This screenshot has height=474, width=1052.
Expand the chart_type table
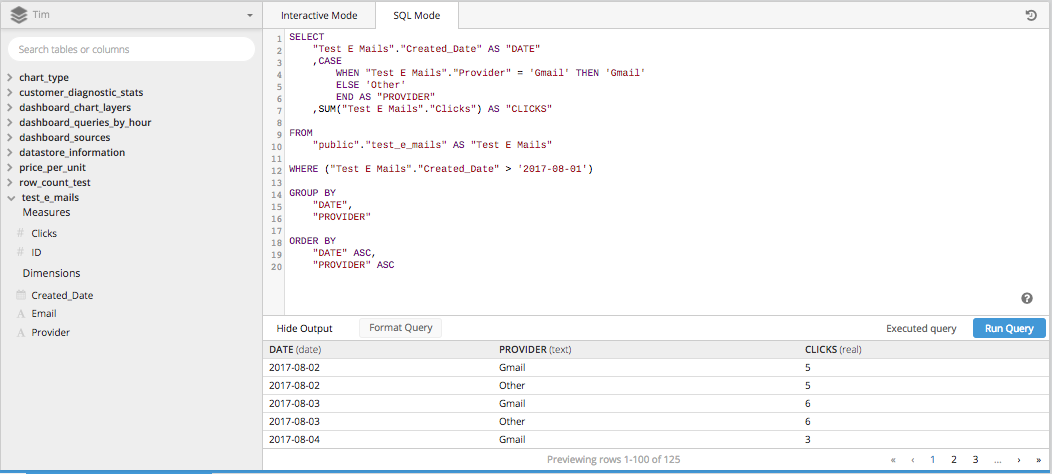pyautogui.click(x=10, y=78)
